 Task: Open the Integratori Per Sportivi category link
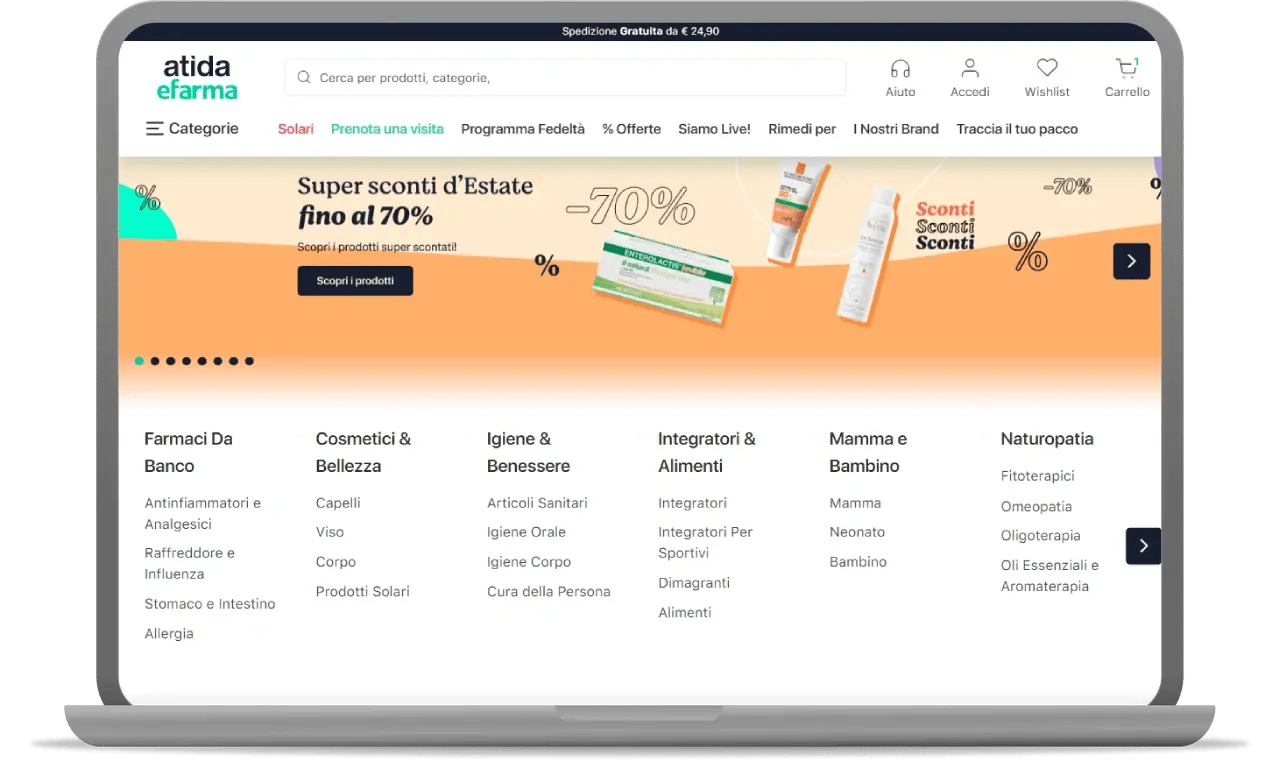coord(704,542)
